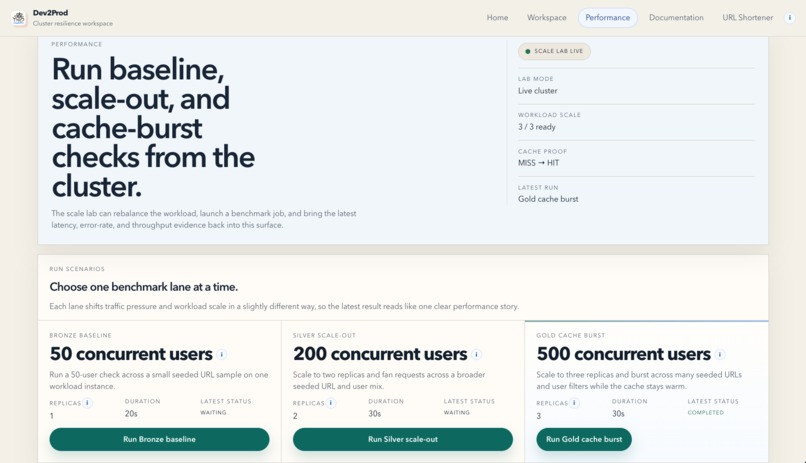806x463 pixels.
Task: Click the Dev2Prod brand title
Action: tap(50, 13)
